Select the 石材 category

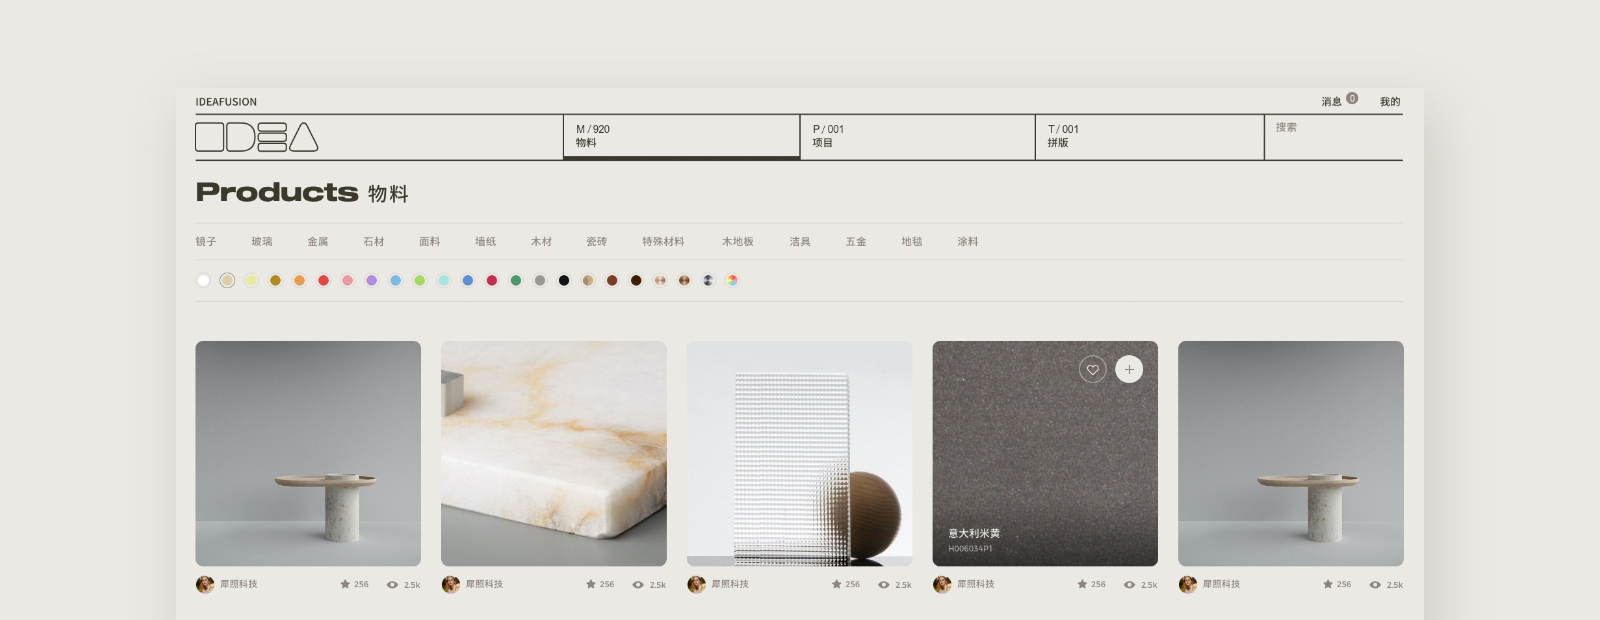click(x=374, y=242)
